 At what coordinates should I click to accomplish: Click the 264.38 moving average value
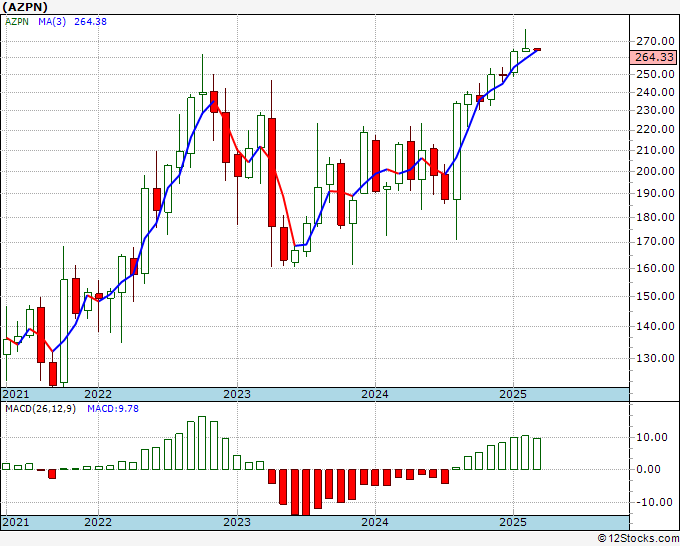point(90,21)
